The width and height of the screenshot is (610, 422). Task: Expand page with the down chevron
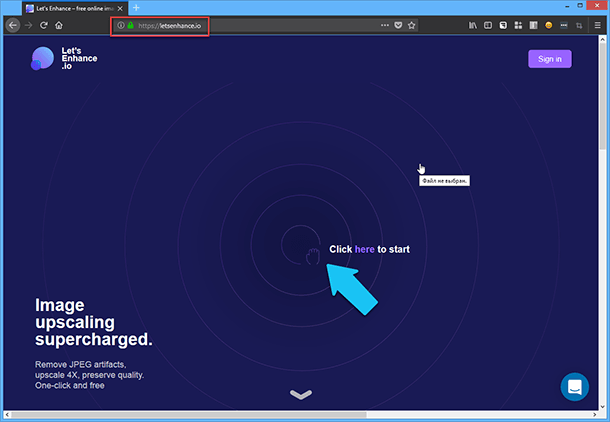click(x=301, y=394)
